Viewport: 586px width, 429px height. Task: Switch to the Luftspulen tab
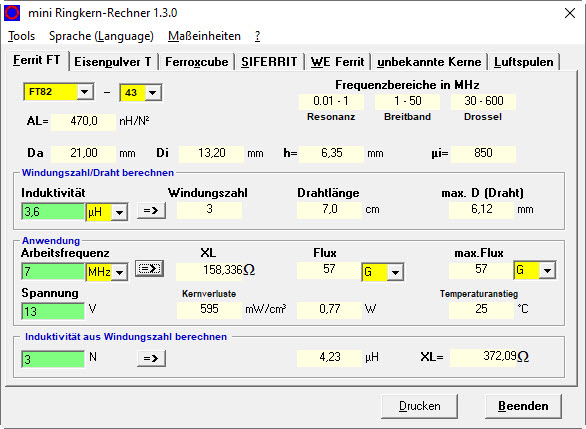[524, 62]
